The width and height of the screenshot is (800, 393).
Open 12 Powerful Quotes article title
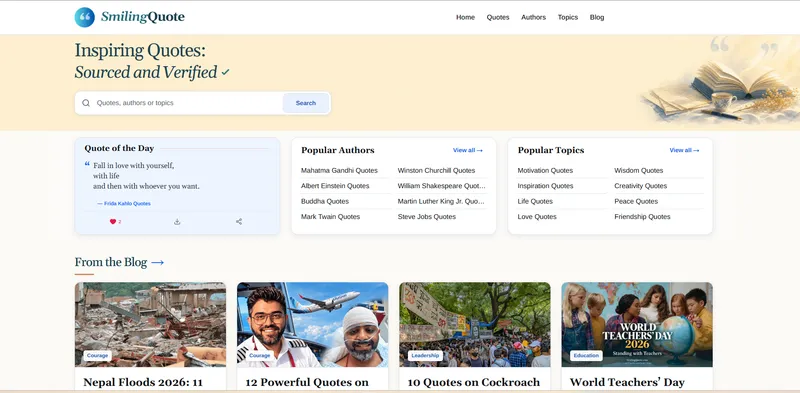click(x=307, y=383)
